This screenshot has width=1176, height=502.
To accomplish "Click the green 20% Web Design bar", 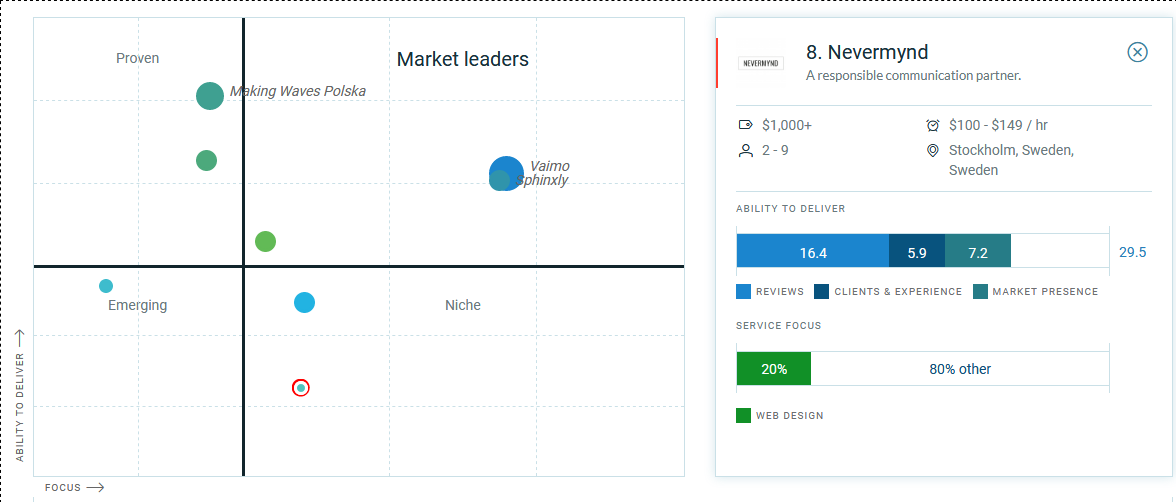I will tap(773, 369).
